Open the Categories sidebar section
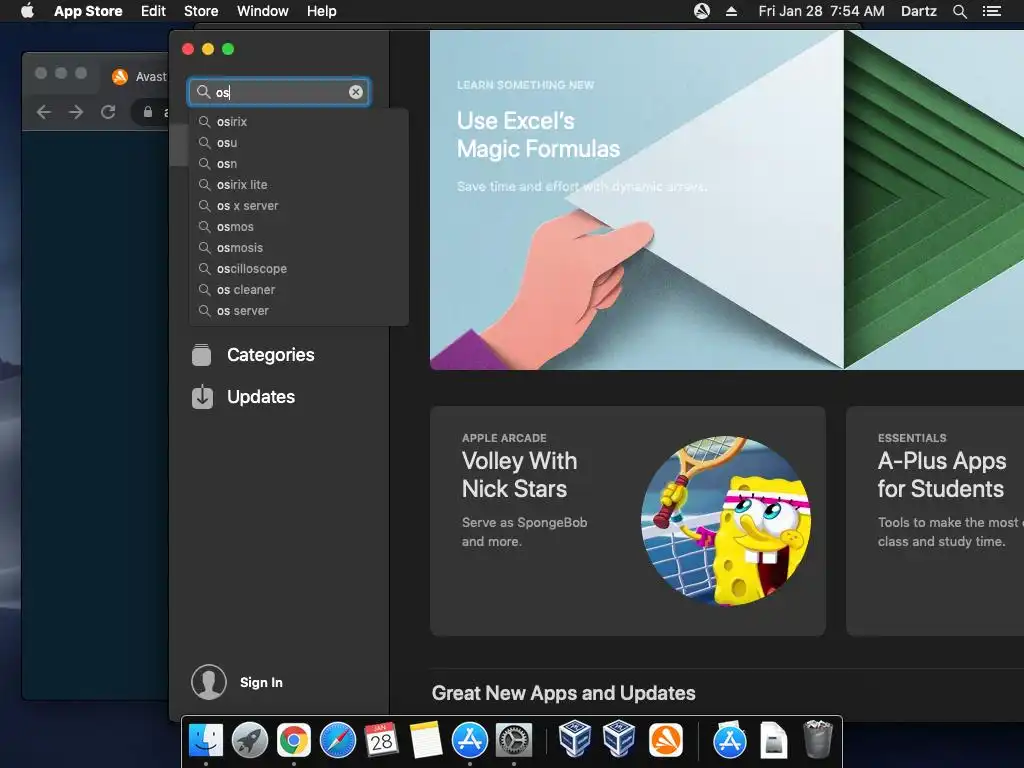 pyautogui.click(x=253, y=355)
